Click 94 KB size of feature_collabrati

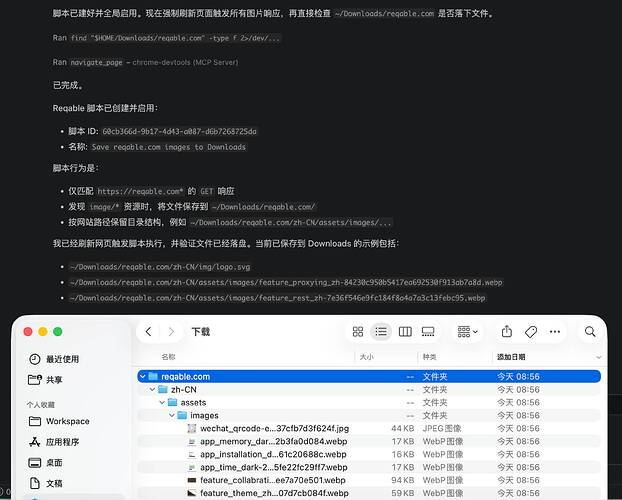pyautogui.click(x=402, y=480)
